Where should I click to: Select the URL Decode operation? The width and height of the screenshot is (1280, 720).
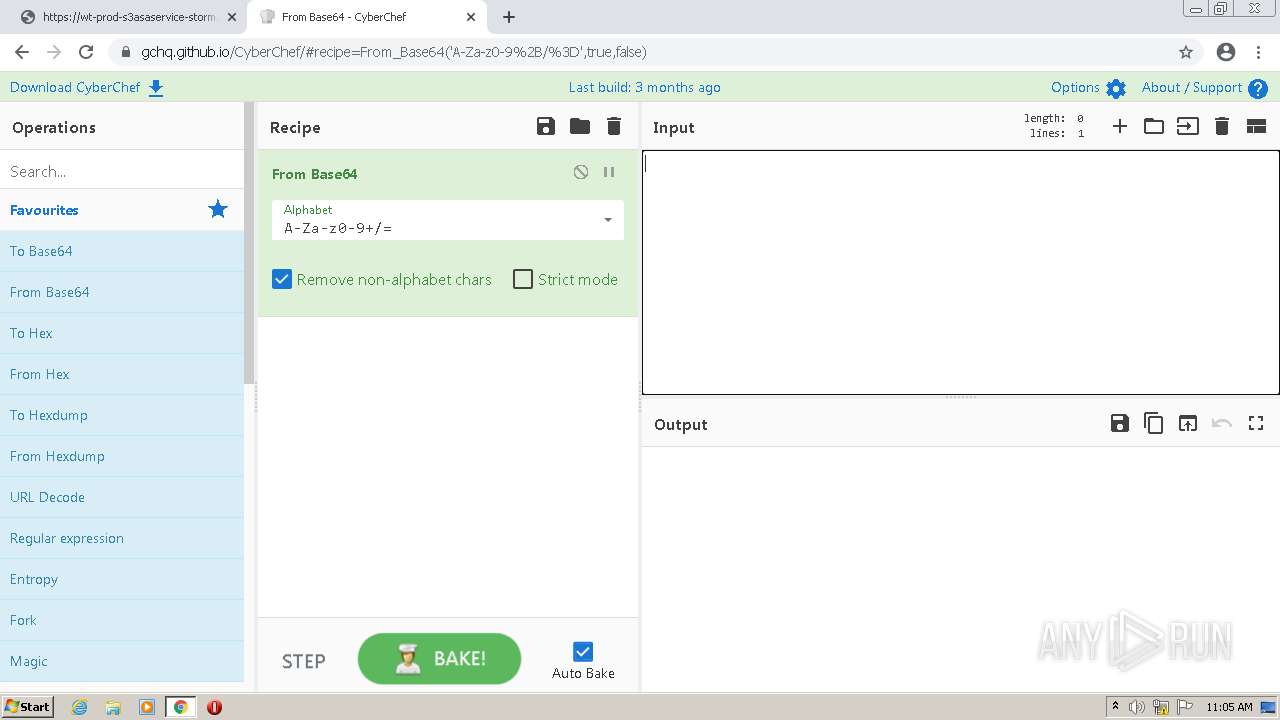coord(122,497)
